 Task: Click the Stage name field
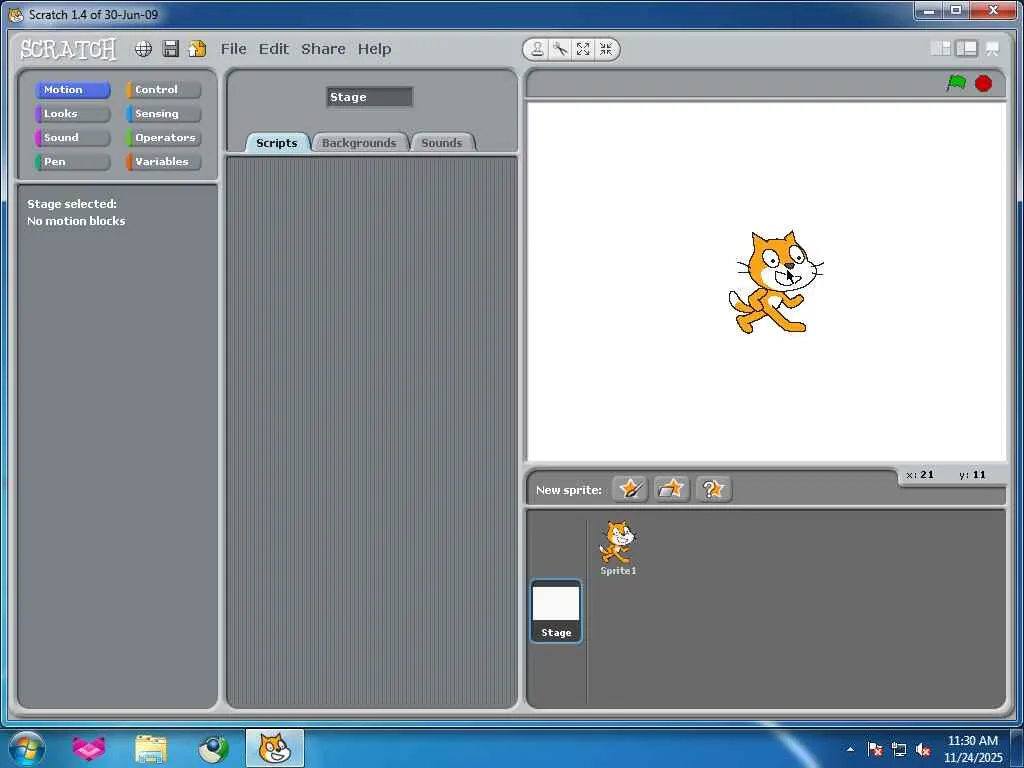coord(370,97)
